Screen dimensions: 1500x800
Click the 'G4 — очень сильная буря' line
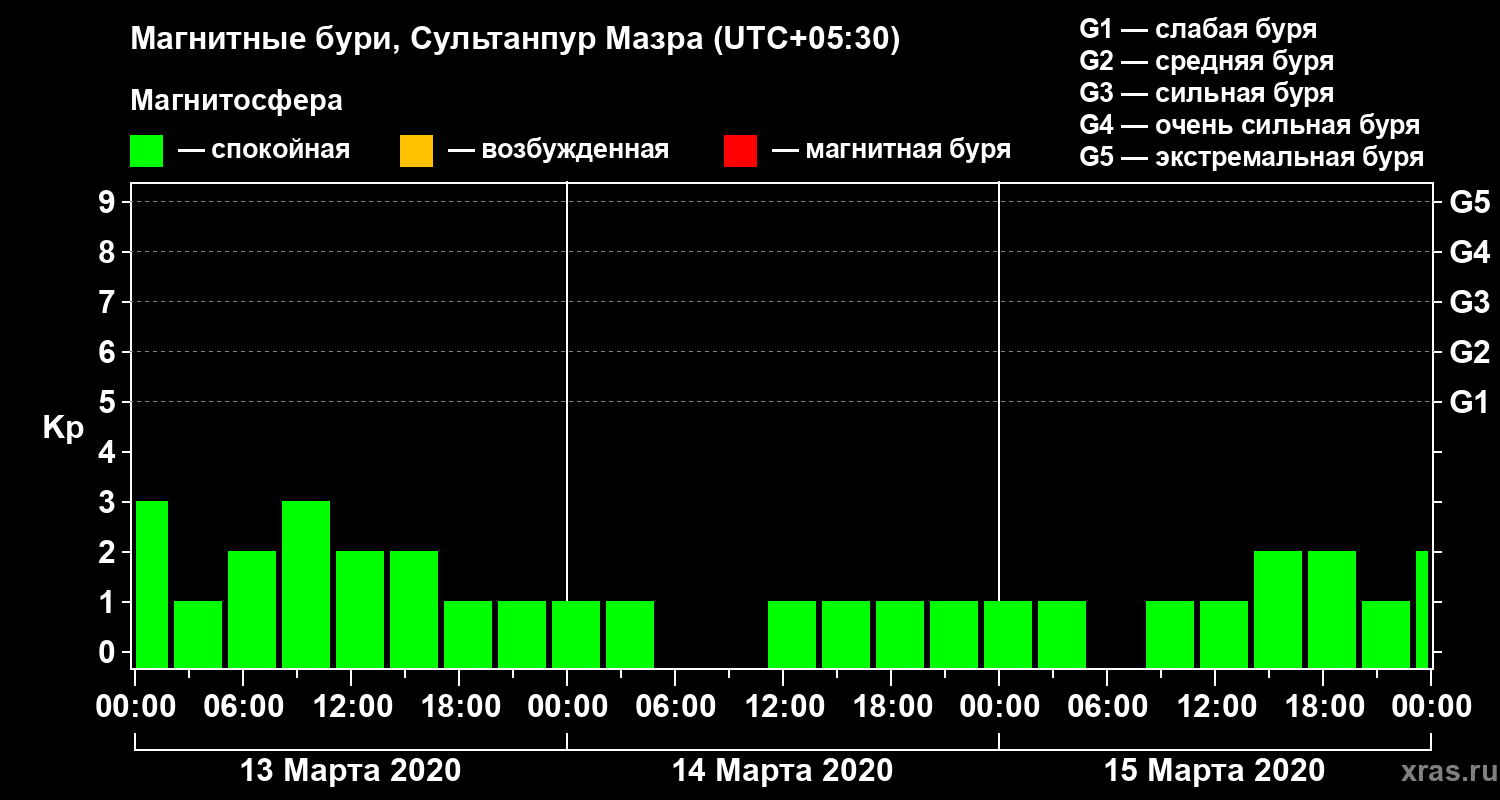point(1250,125)
